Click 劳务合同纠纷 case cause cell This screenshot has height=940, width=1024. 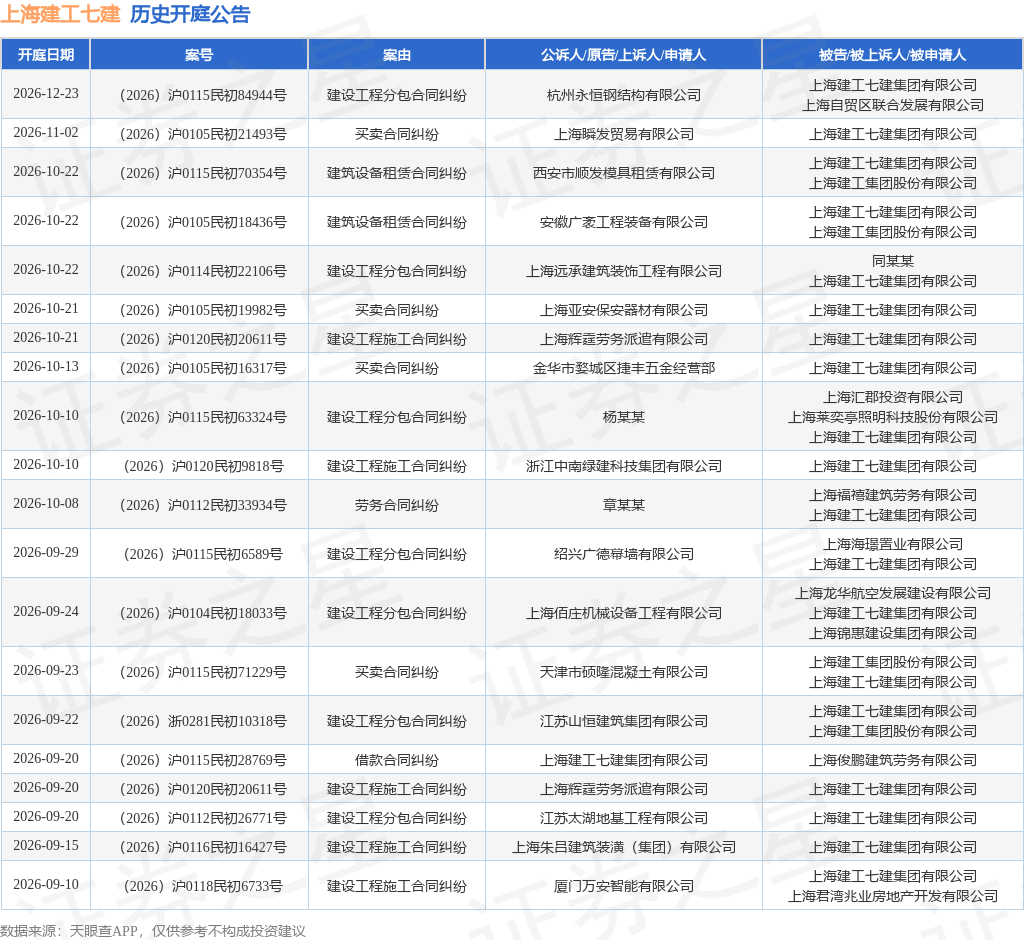tap(396, 506)
